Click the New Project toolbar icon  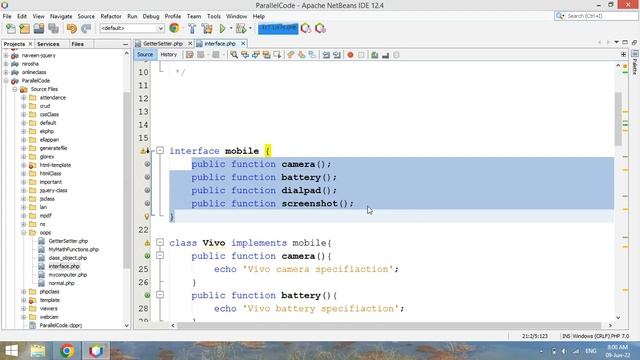point(24,29)
